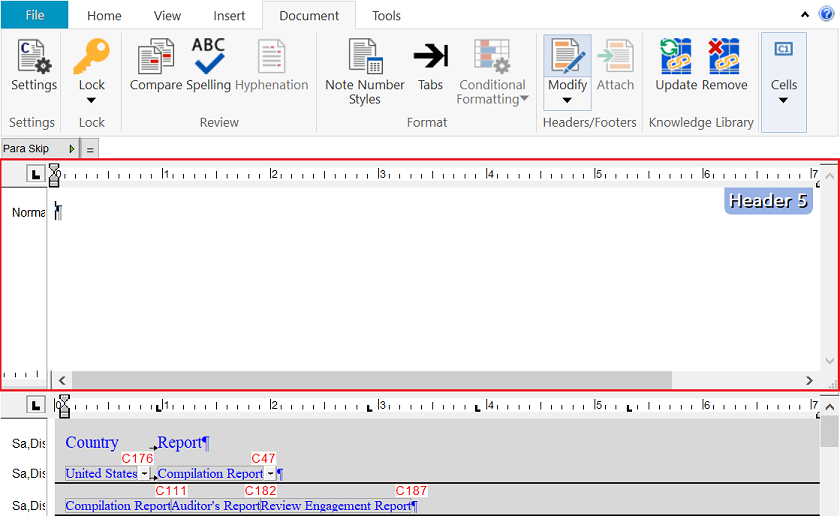This screenshot has width=840, height=516.
Task: Collapse the ribbon with up arrow
Action: tap(806, 15)
